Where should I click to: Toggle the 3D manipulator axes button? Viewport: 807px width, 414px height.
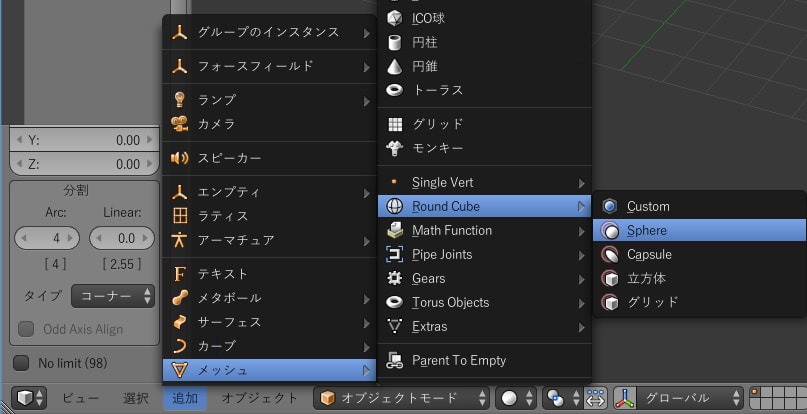(623, 398)
